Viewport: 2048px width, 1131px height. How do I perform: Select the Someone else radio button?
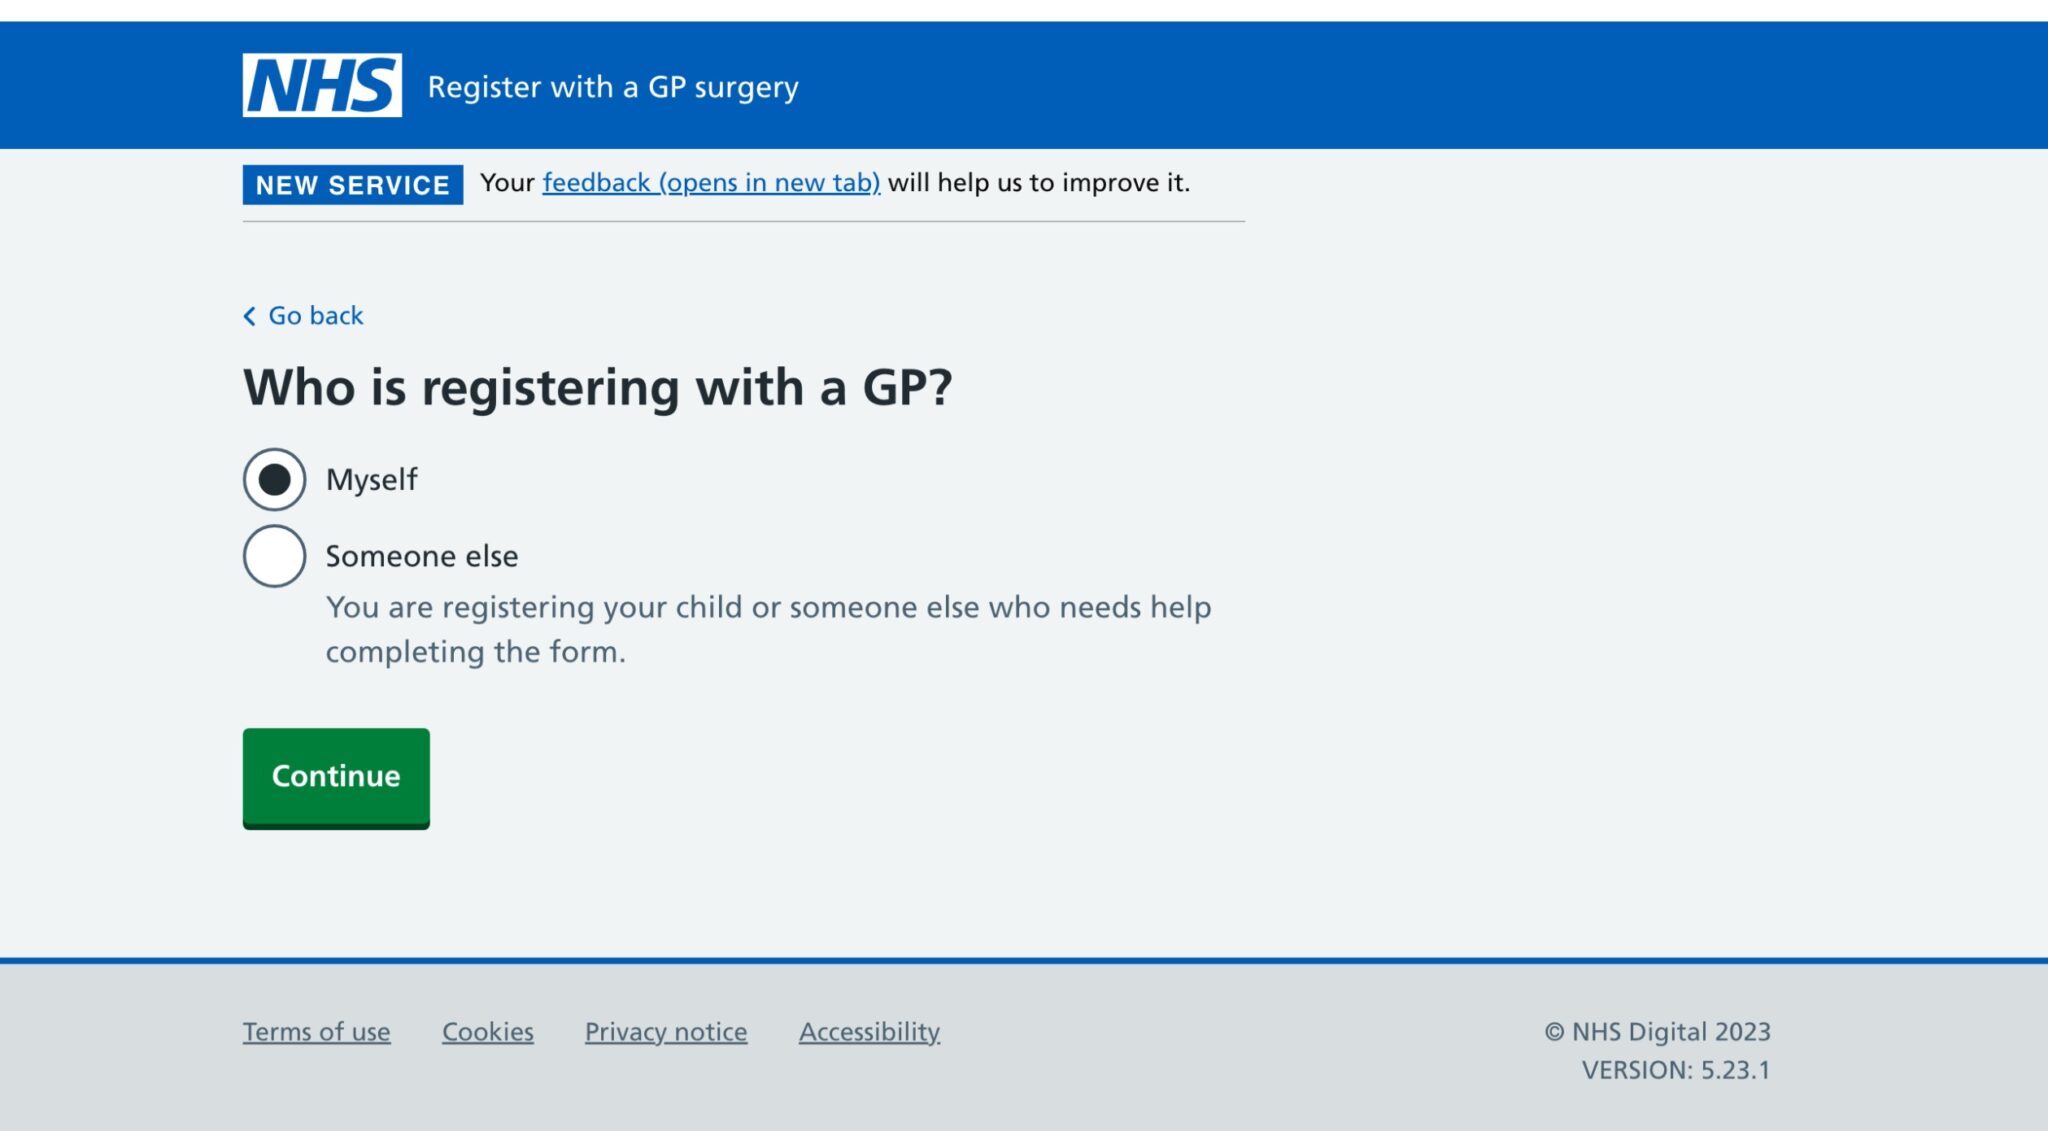point(274,555)
